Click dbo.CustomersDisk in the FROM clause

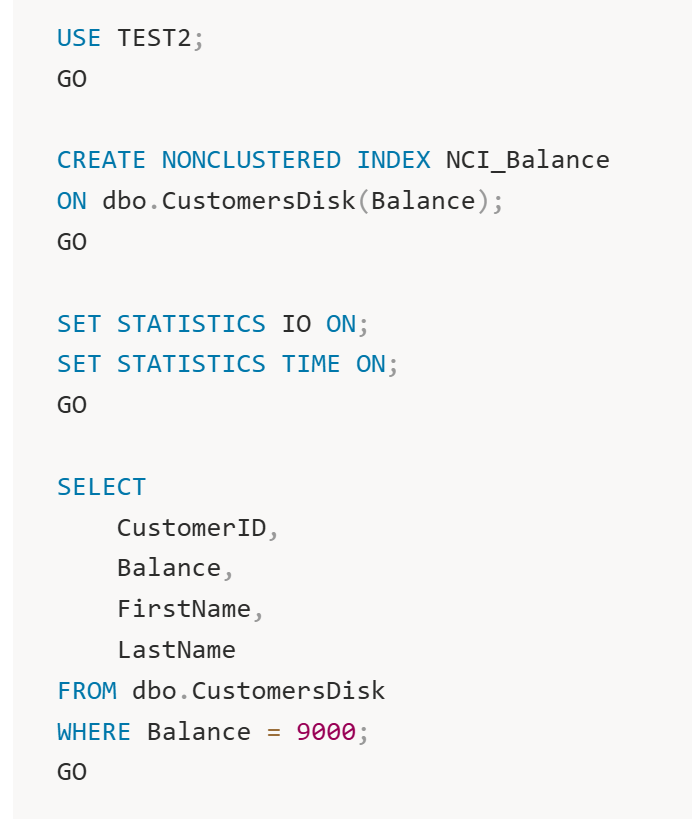tap(259, 691)
